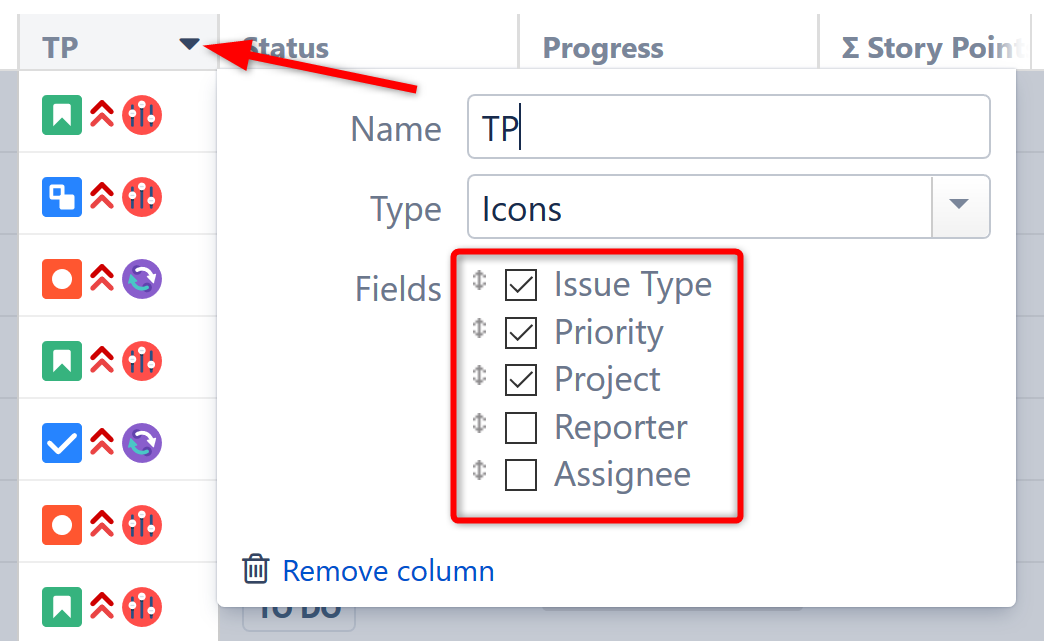Click a red Highest priority chevron icon
Image resolution: width=1044 pixels, height=641 pixels.
coord(100,115)
